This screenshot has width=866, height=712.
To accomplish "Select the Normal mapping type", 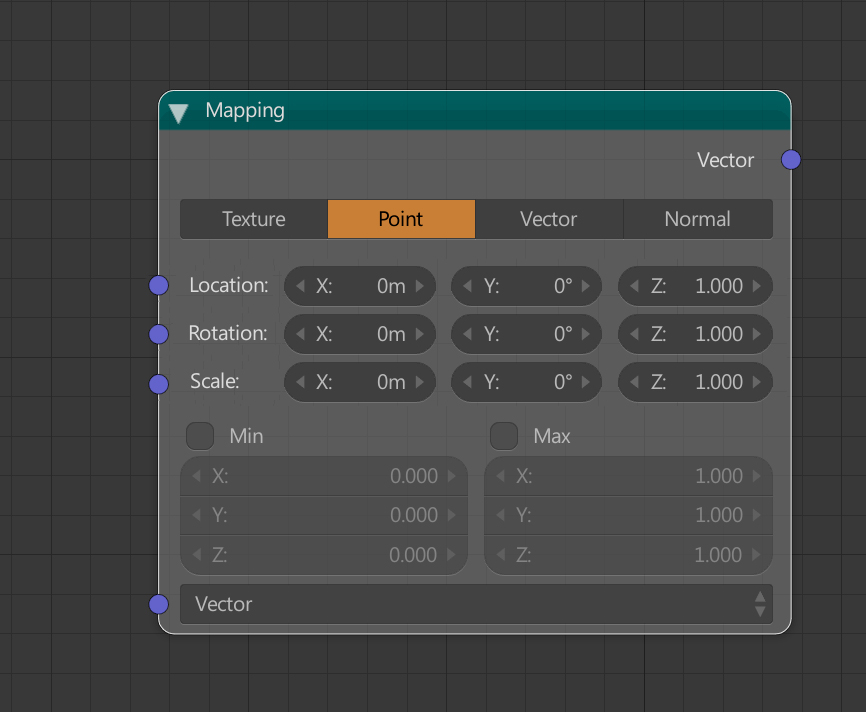I will click(x=698, y=219).
